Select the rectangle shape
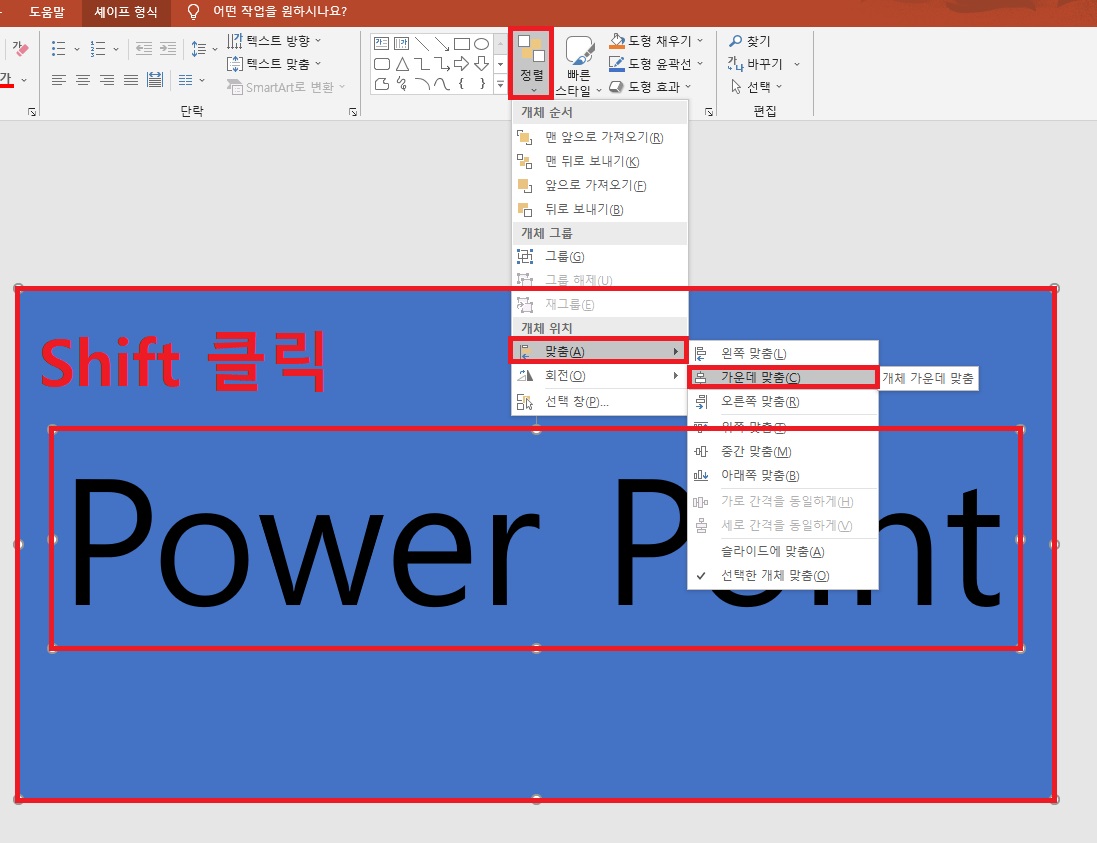 462,43
